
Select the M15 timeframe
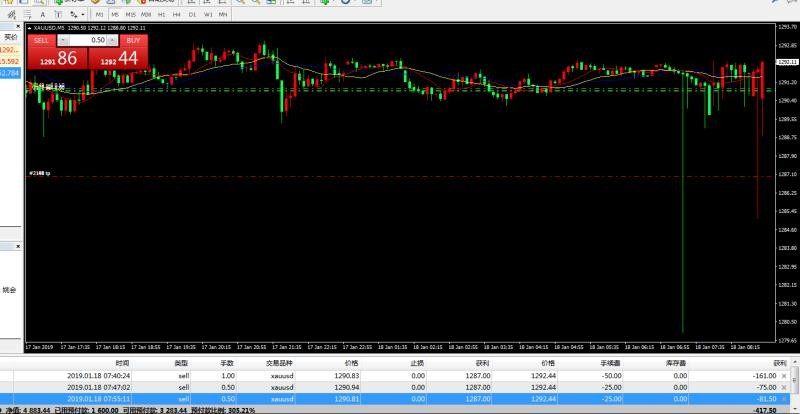point(131,15)
